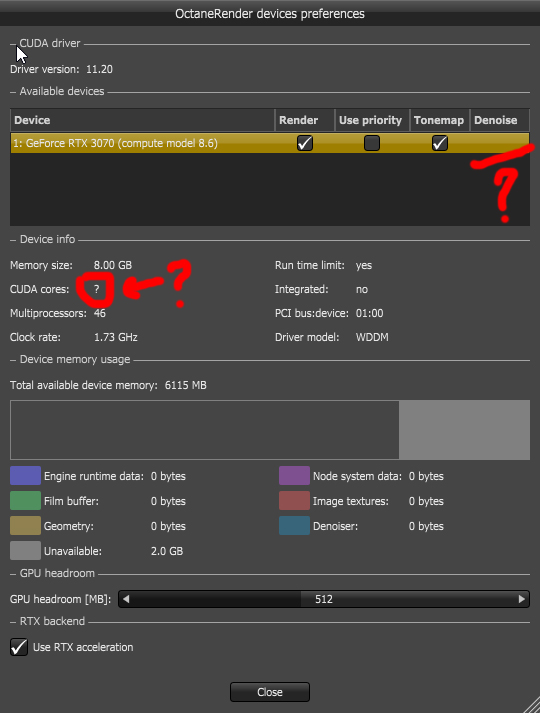The height and width of the screenshot is (713, 540).
Task: Click the Film buffer green swatch
Action: tap(25, 501)
